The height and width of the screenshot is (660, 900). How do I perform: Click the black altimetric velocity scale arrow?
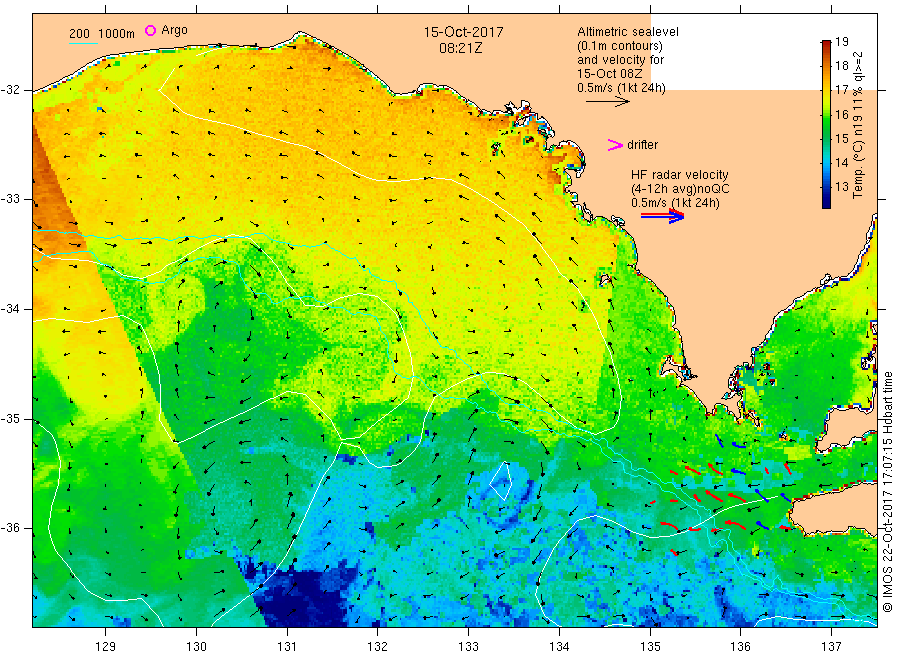pyautogui.click(x=608, y=102)
